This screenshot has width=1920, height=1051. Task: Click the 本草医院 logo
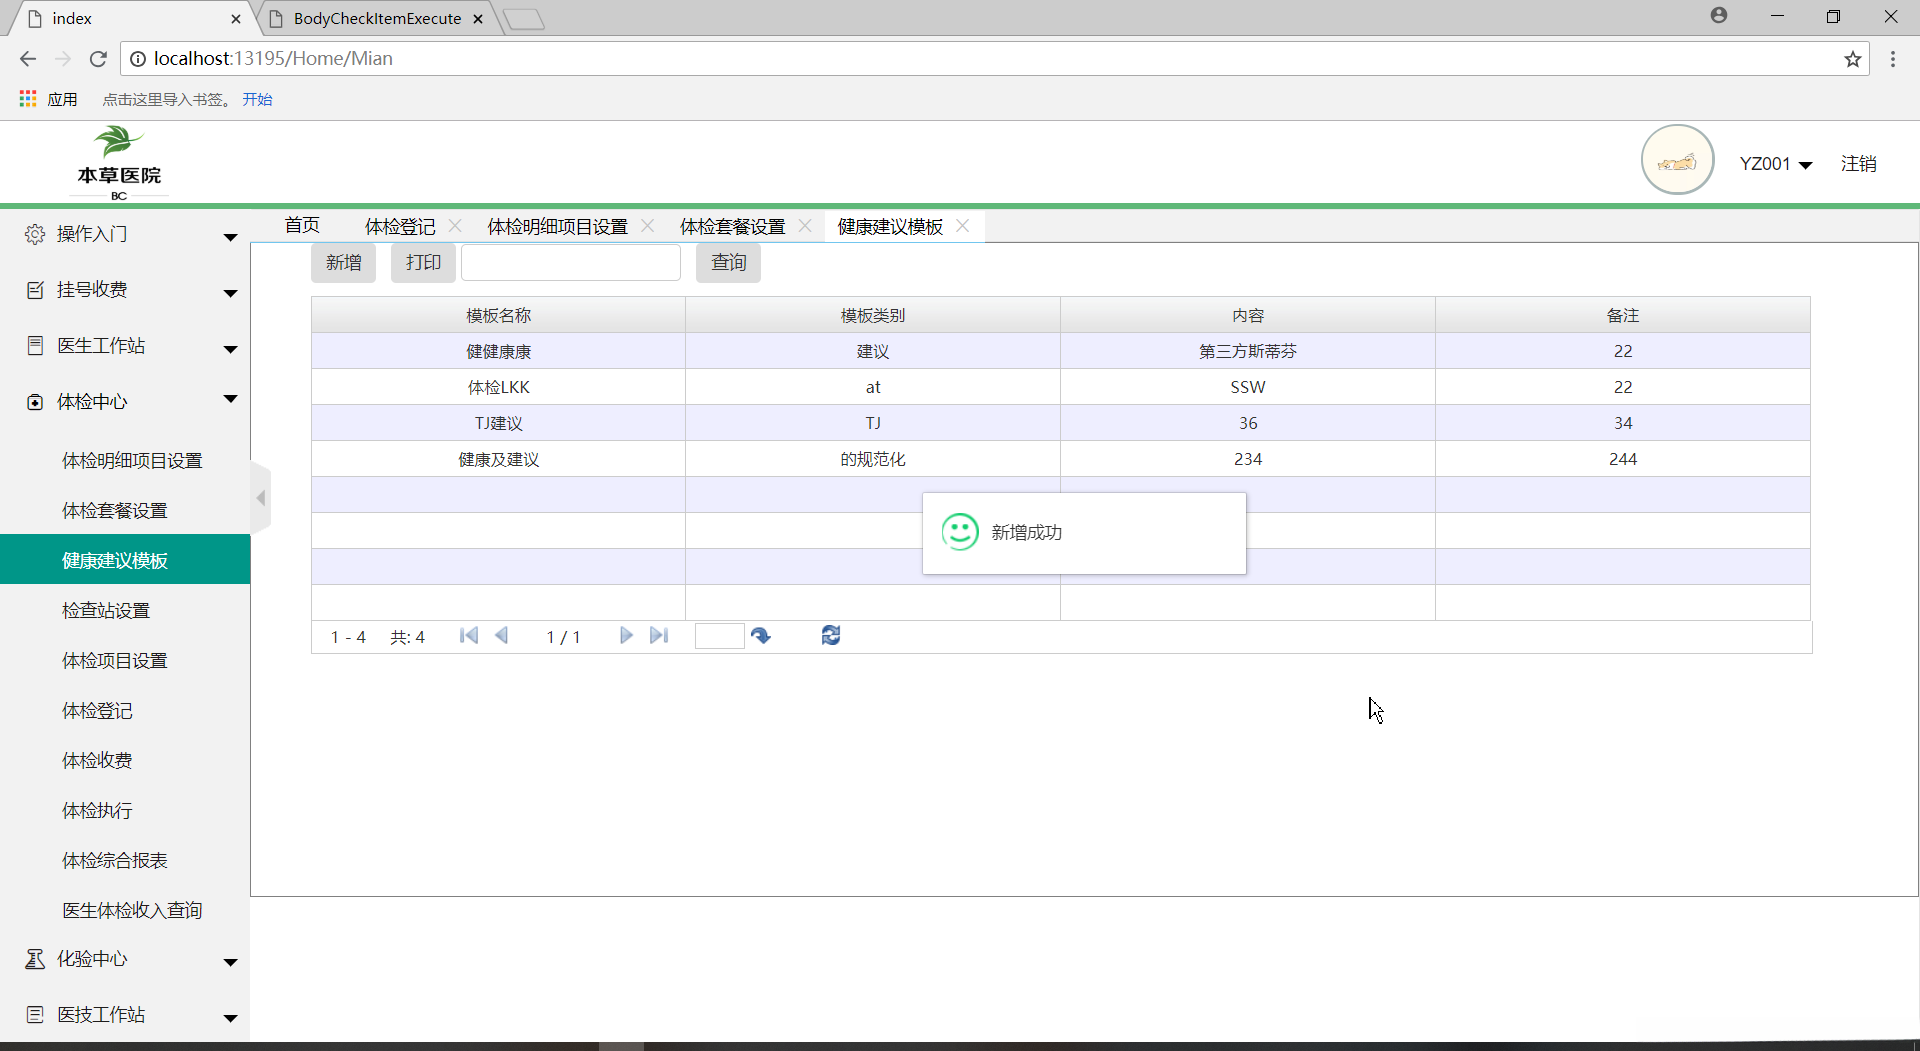[x=119, y=162]
